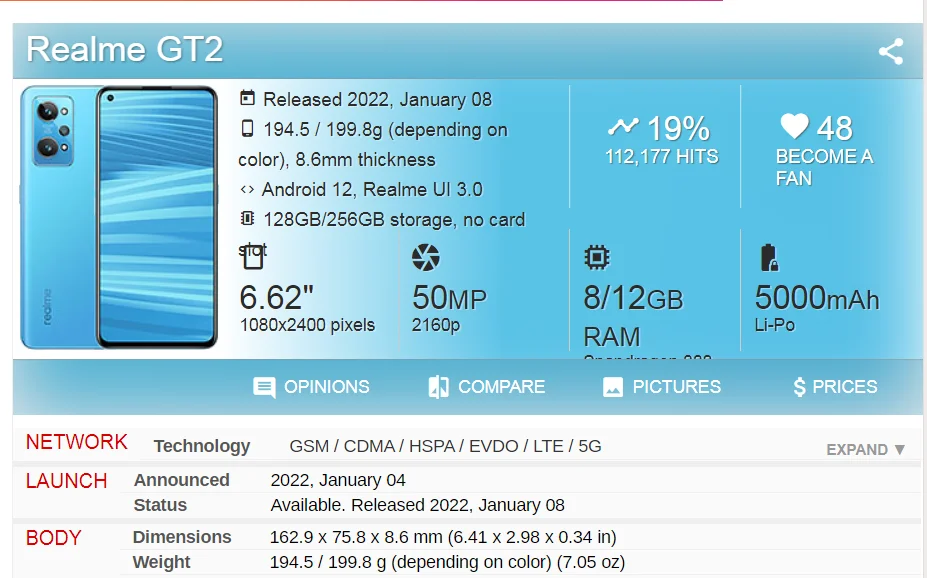Click the camera shutter icon
This screenshot has height=578, width=927.
[x=426, y=257]
